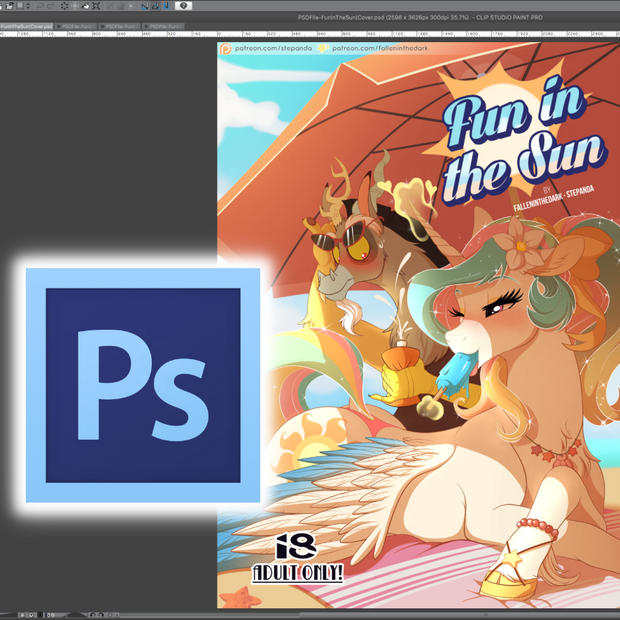
Task: Close the third PSDFile-Fun tab
Action: [102, 26]
